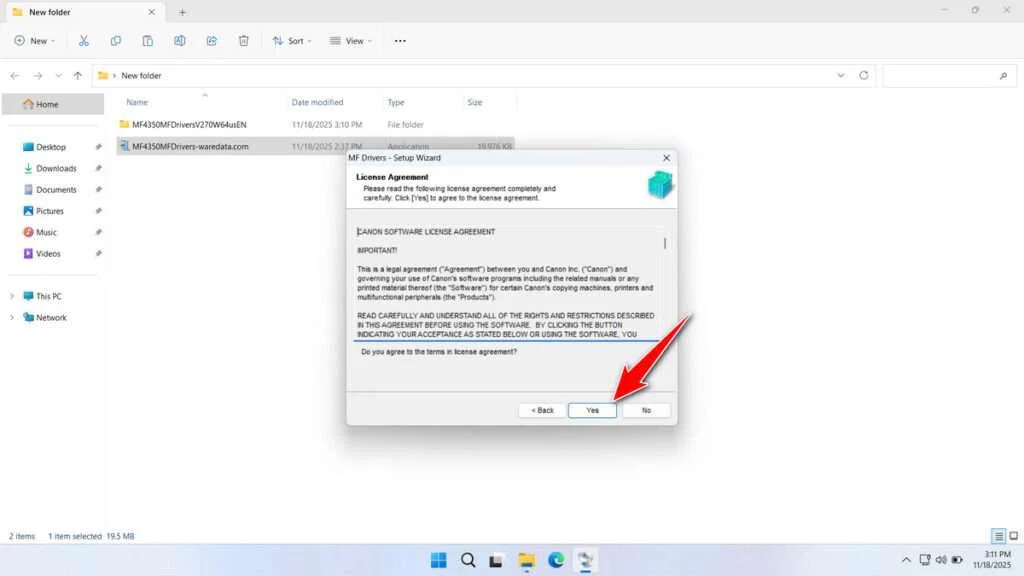This screenshot has width=1024, height=576.
Task: Click the Delete trash icon
Action: (244, 41)
